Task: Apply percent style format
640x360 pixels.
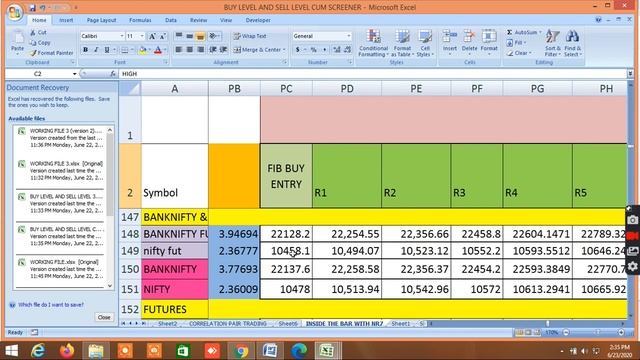Action: click(x=313, y=50)
